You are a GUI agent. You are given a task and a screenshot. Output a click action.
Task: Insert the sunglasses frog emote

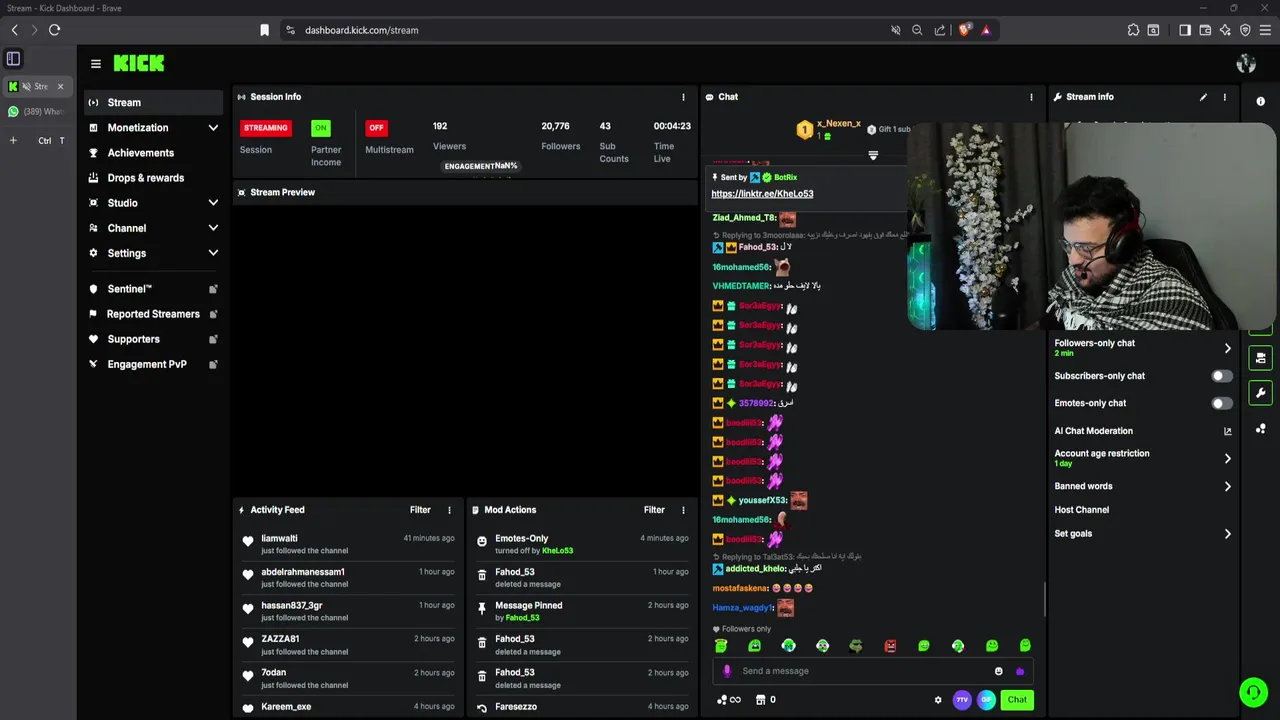[x=856, y=646]
